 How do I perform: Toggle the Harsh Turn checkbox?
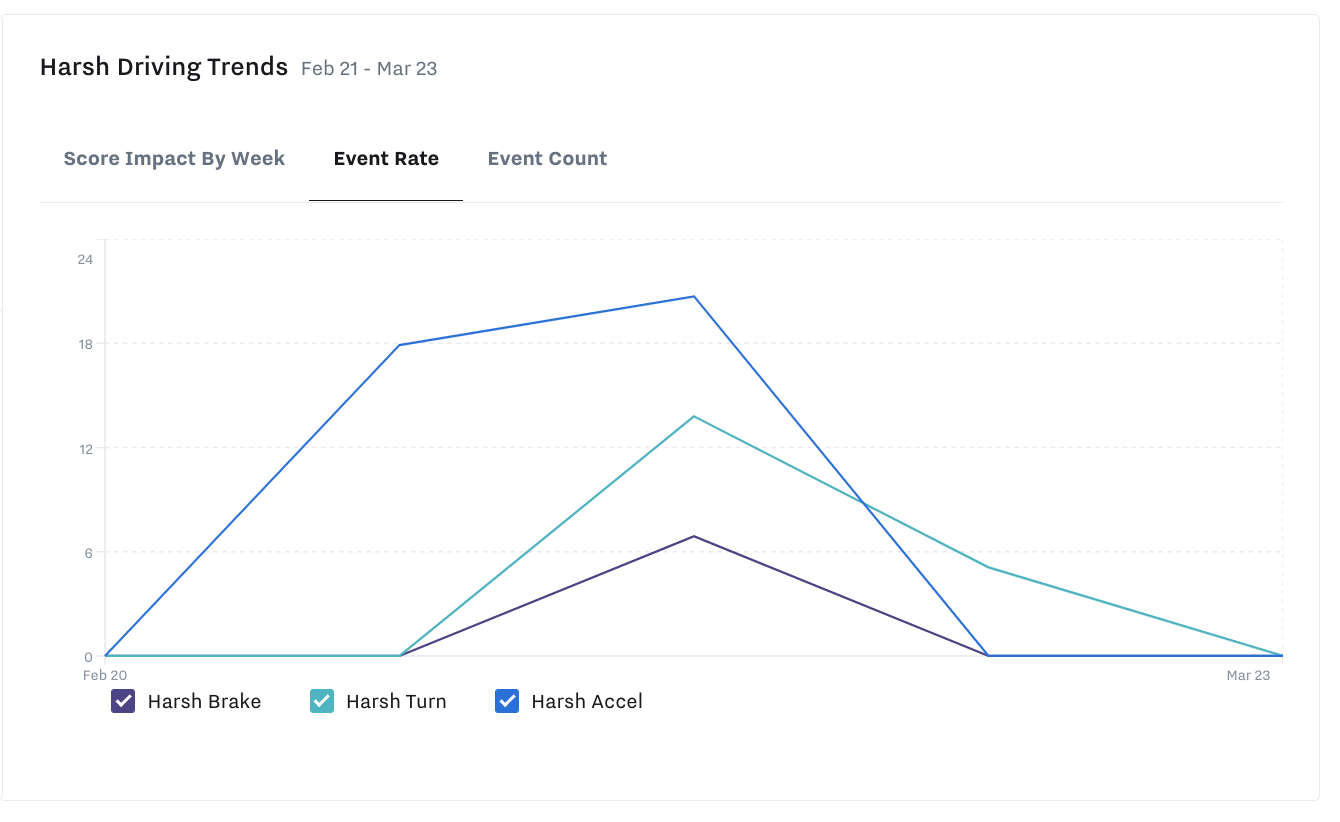click(x=322, y=701)
